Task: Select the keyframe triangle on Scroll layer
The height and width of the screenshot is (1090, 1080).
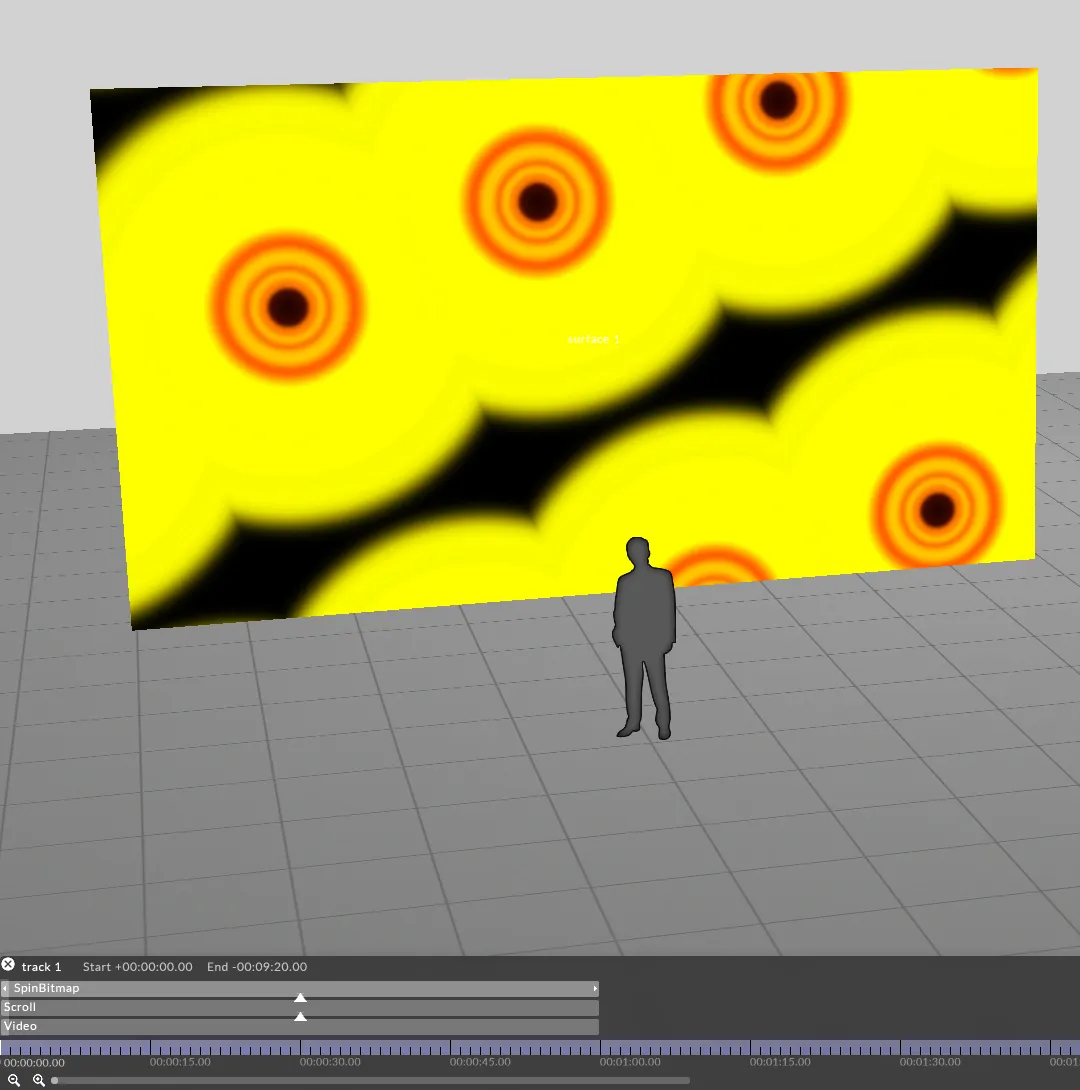Action: pyautogui.click(x=300, y=1016)
